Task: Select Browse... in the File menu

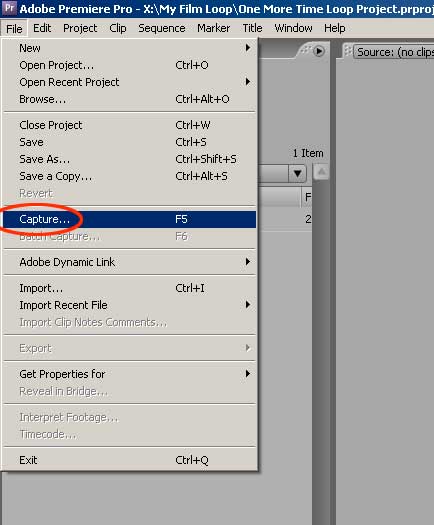Action: click(x=130, y=99)
